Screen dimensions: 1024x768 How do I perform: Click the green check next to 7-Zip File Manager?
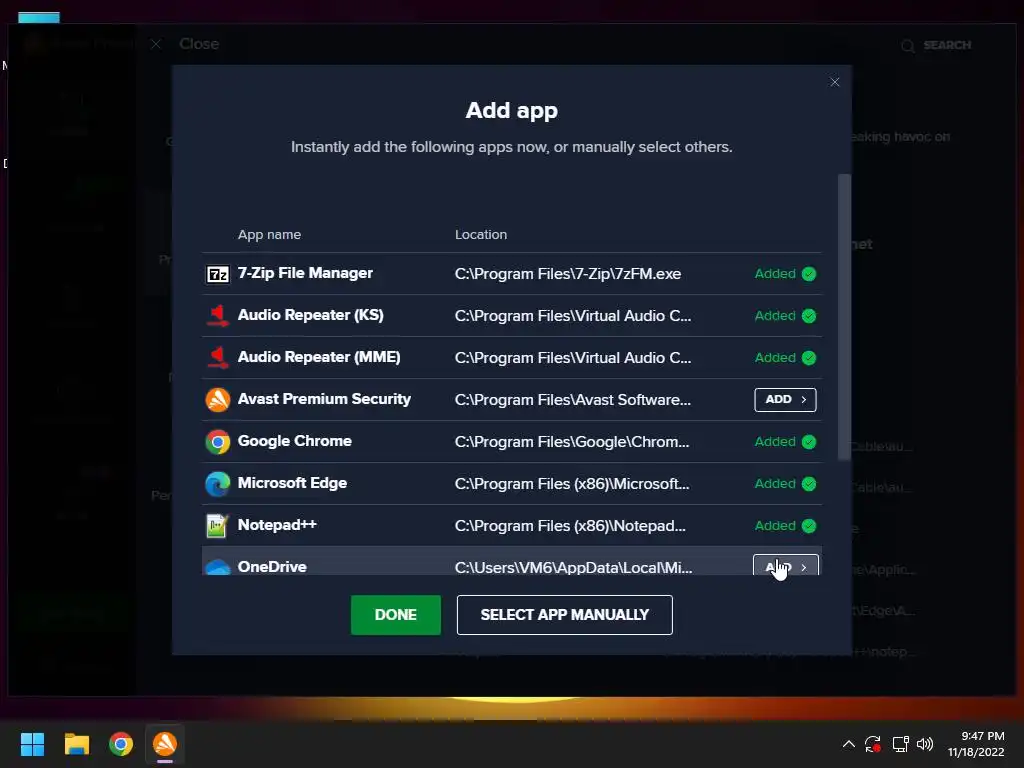(x=808, y=274)
